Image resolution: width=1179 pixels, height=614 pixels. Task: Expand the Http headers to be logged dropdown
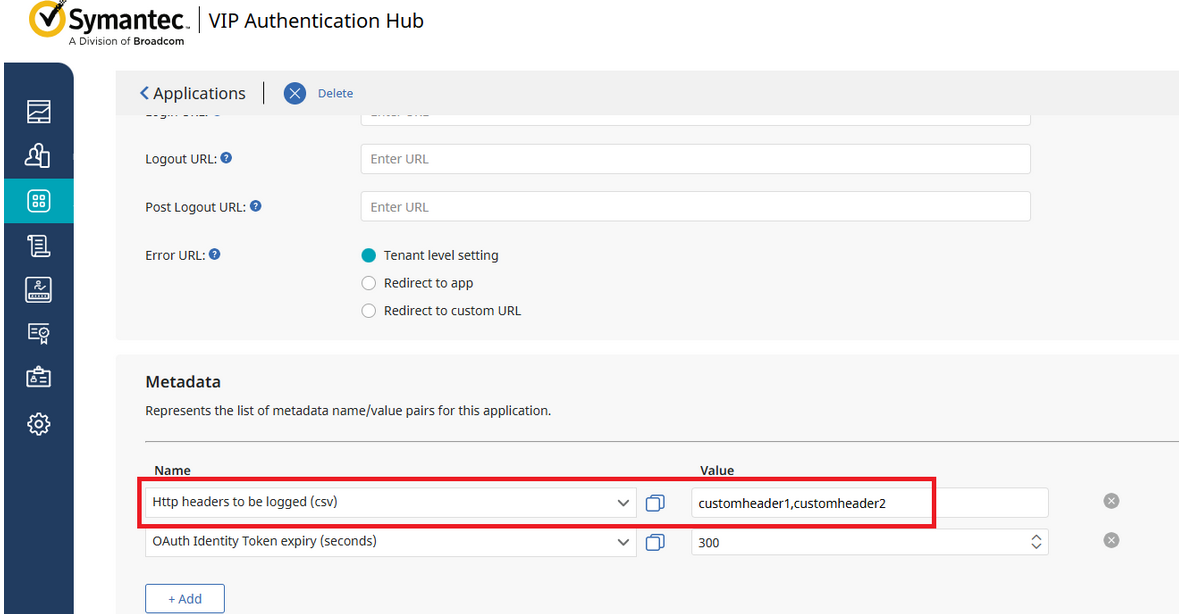coord(623,503)
